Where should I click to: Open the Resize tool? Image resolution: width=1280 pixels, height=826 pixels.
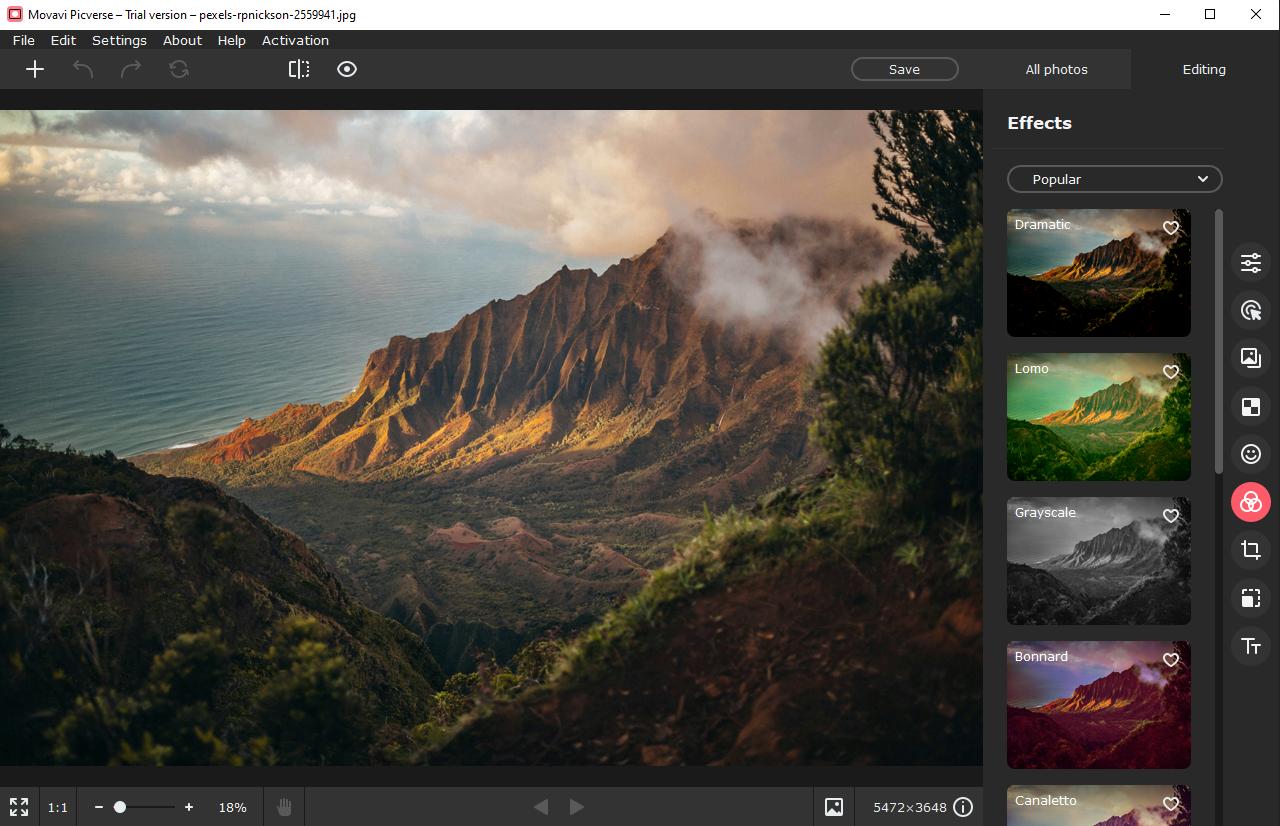click(x=1250, y=598)
